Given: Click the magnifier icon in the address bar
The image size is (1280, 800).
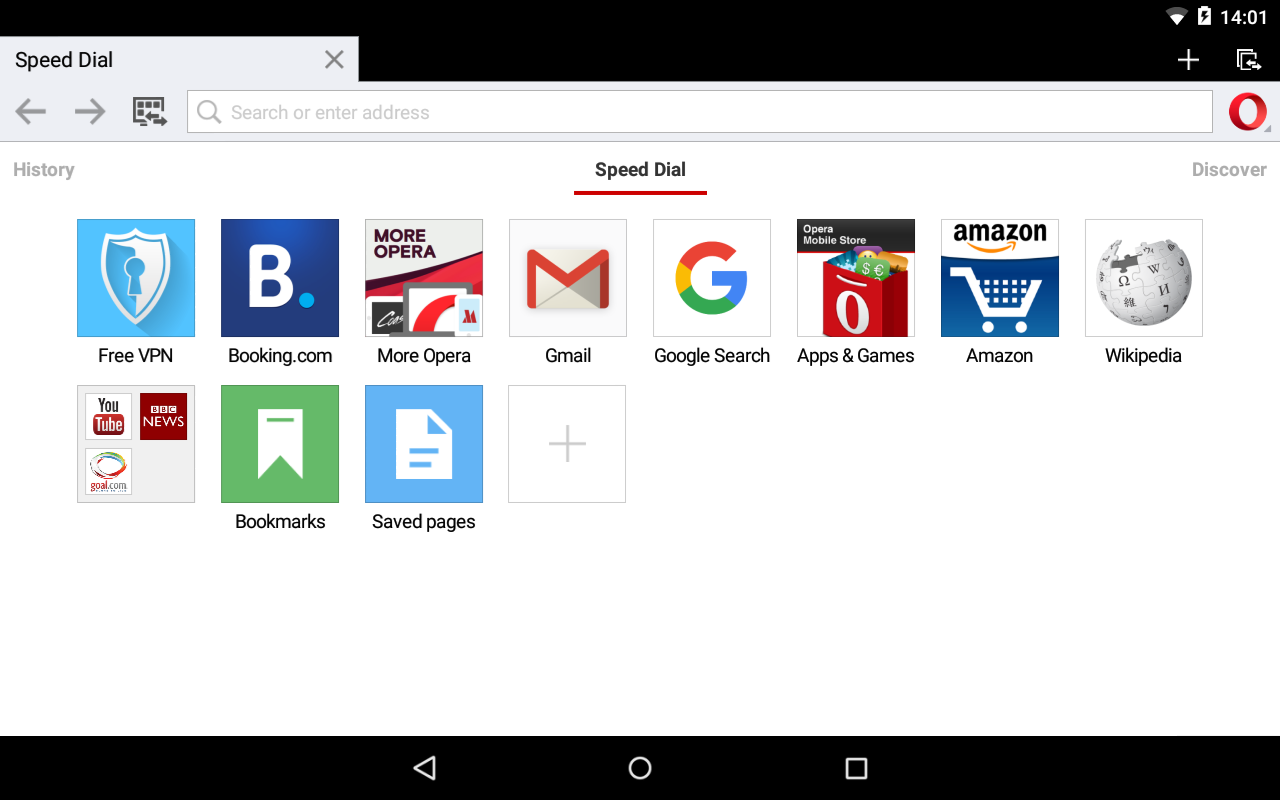Looking at the screenshot, I should tap(209, 112).
